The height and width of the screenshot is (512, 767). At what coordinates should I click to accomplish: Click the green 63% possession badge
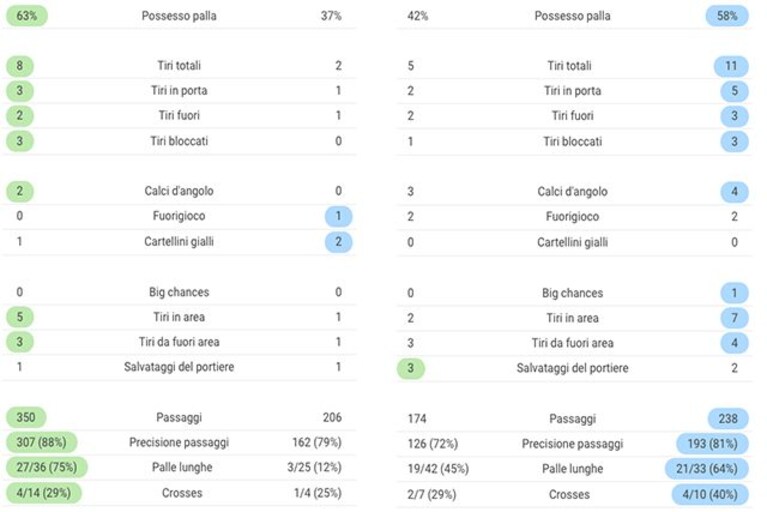coord(26,16)
